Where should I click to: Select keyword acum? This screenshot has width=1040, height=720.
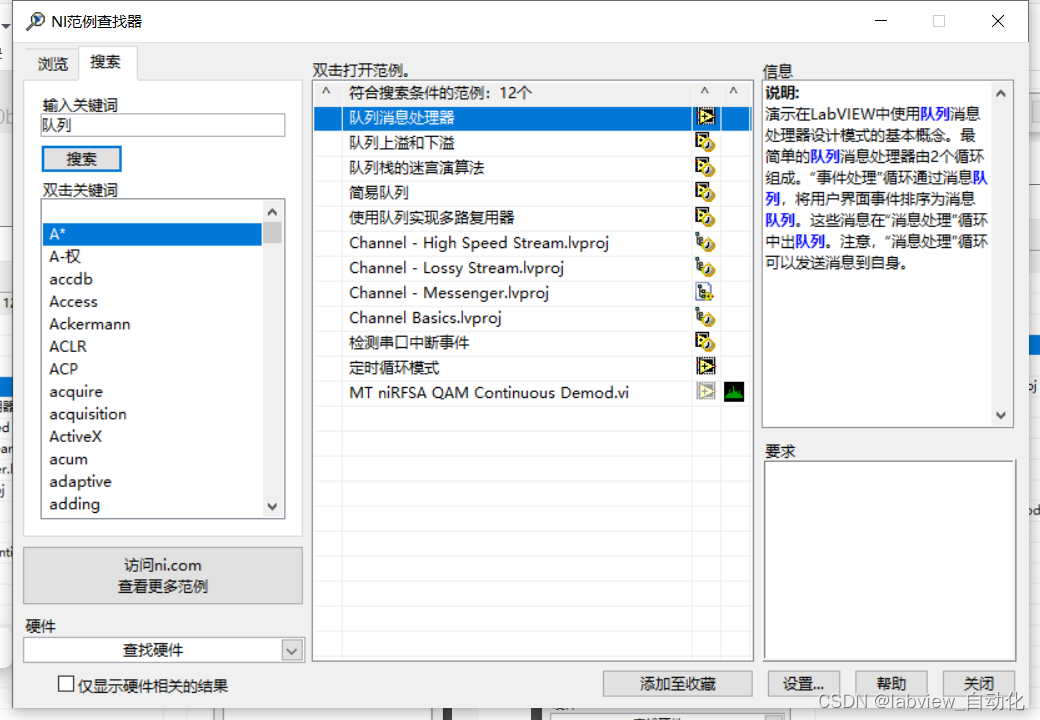[x=153, y=459]
